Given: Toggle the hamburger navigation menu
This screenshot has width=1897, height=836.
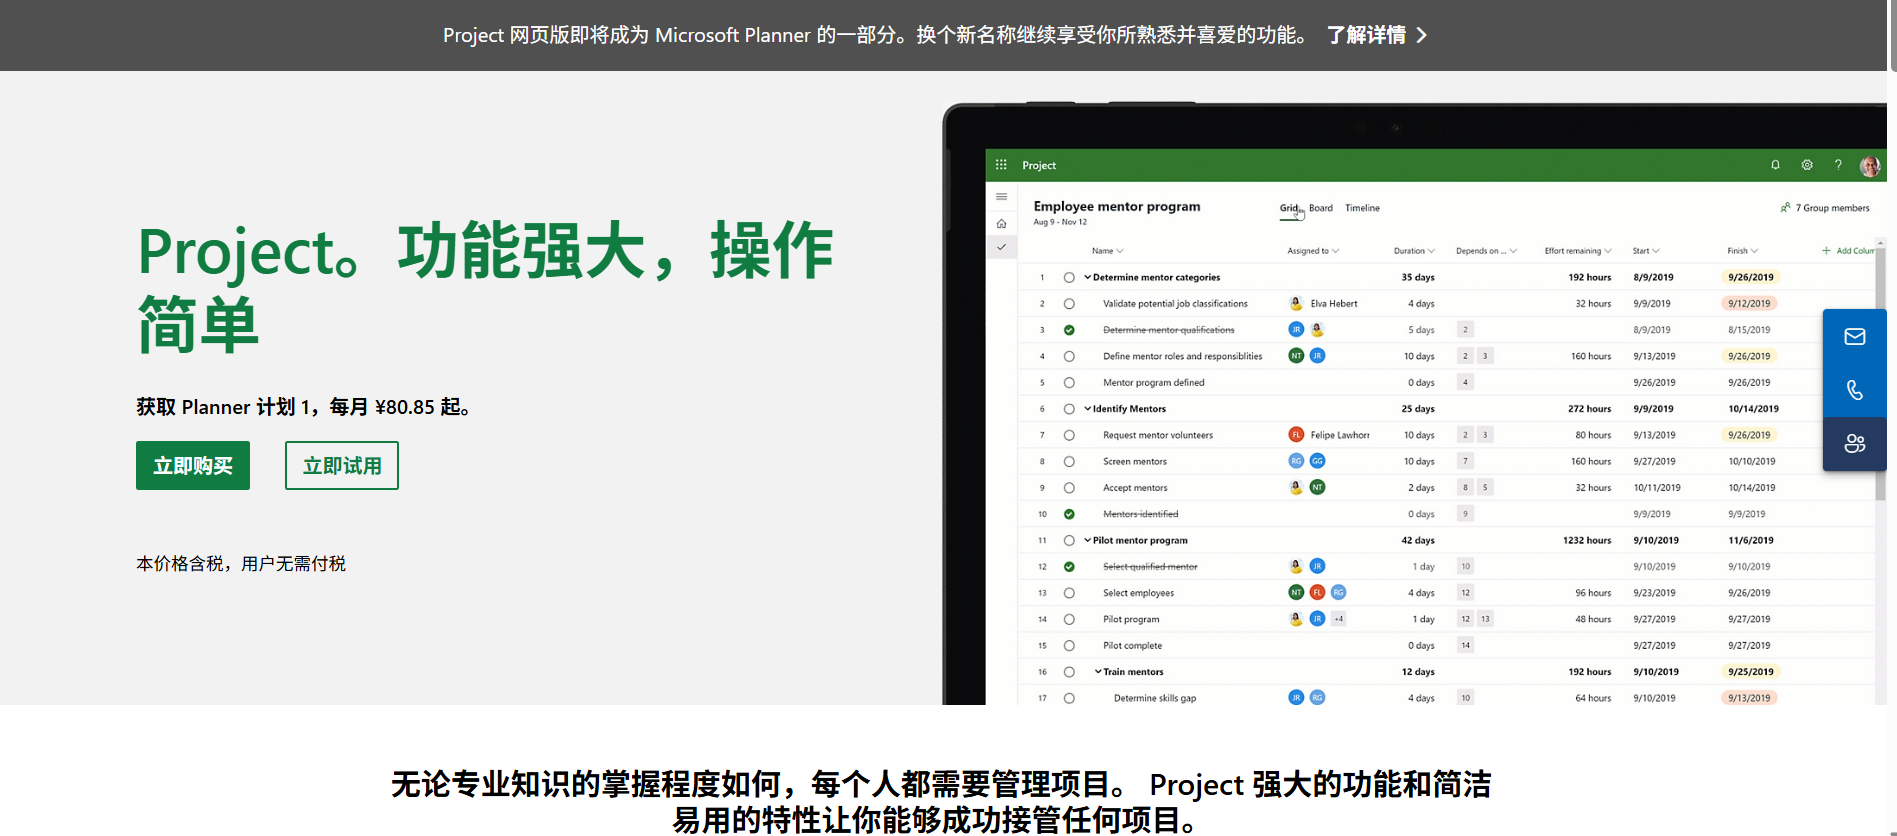Looking at the screenshot, I should coord(1001,197).
